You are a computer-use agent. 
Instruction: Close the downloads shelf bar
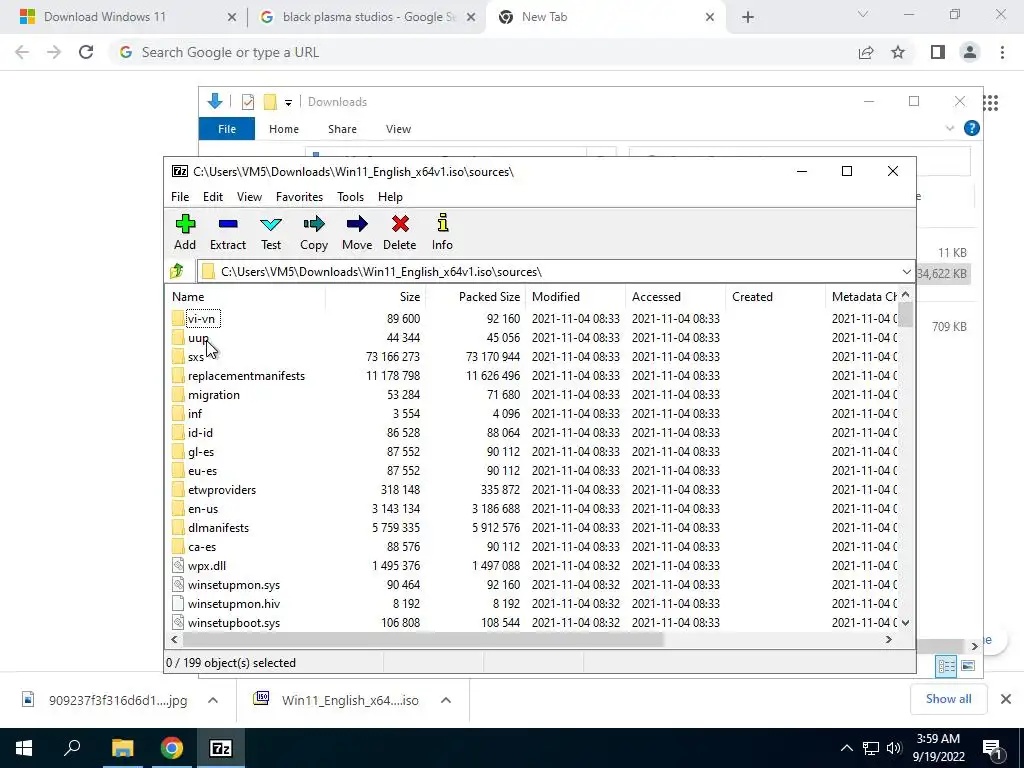click(x=1006, y=699)
